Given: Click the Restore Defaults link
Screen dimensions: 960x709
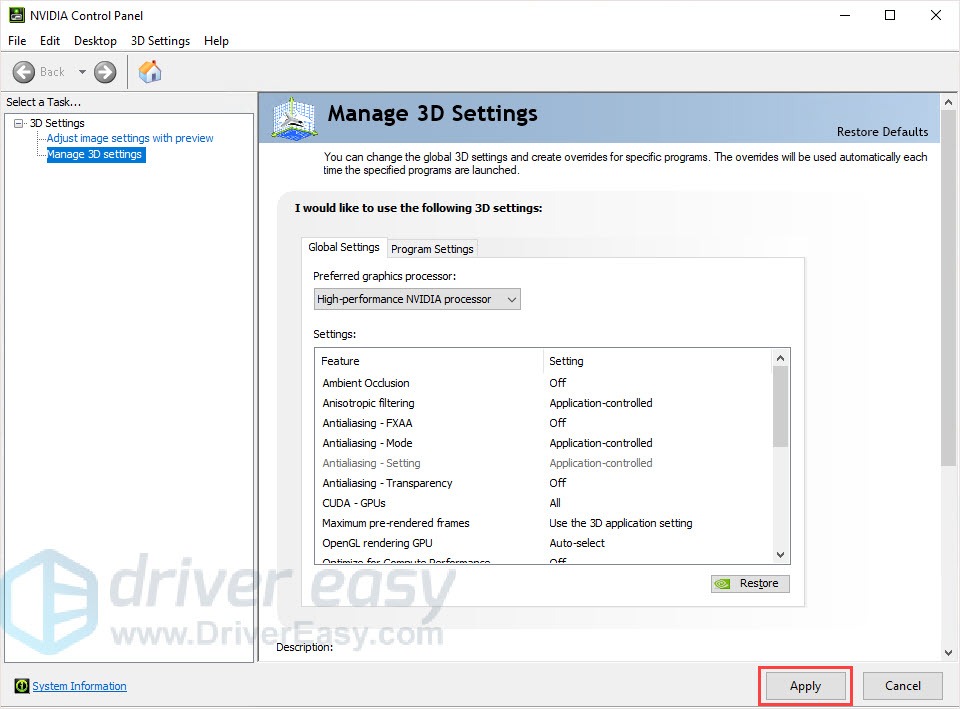Looking at the screenshot, I should tap(882, 132).
